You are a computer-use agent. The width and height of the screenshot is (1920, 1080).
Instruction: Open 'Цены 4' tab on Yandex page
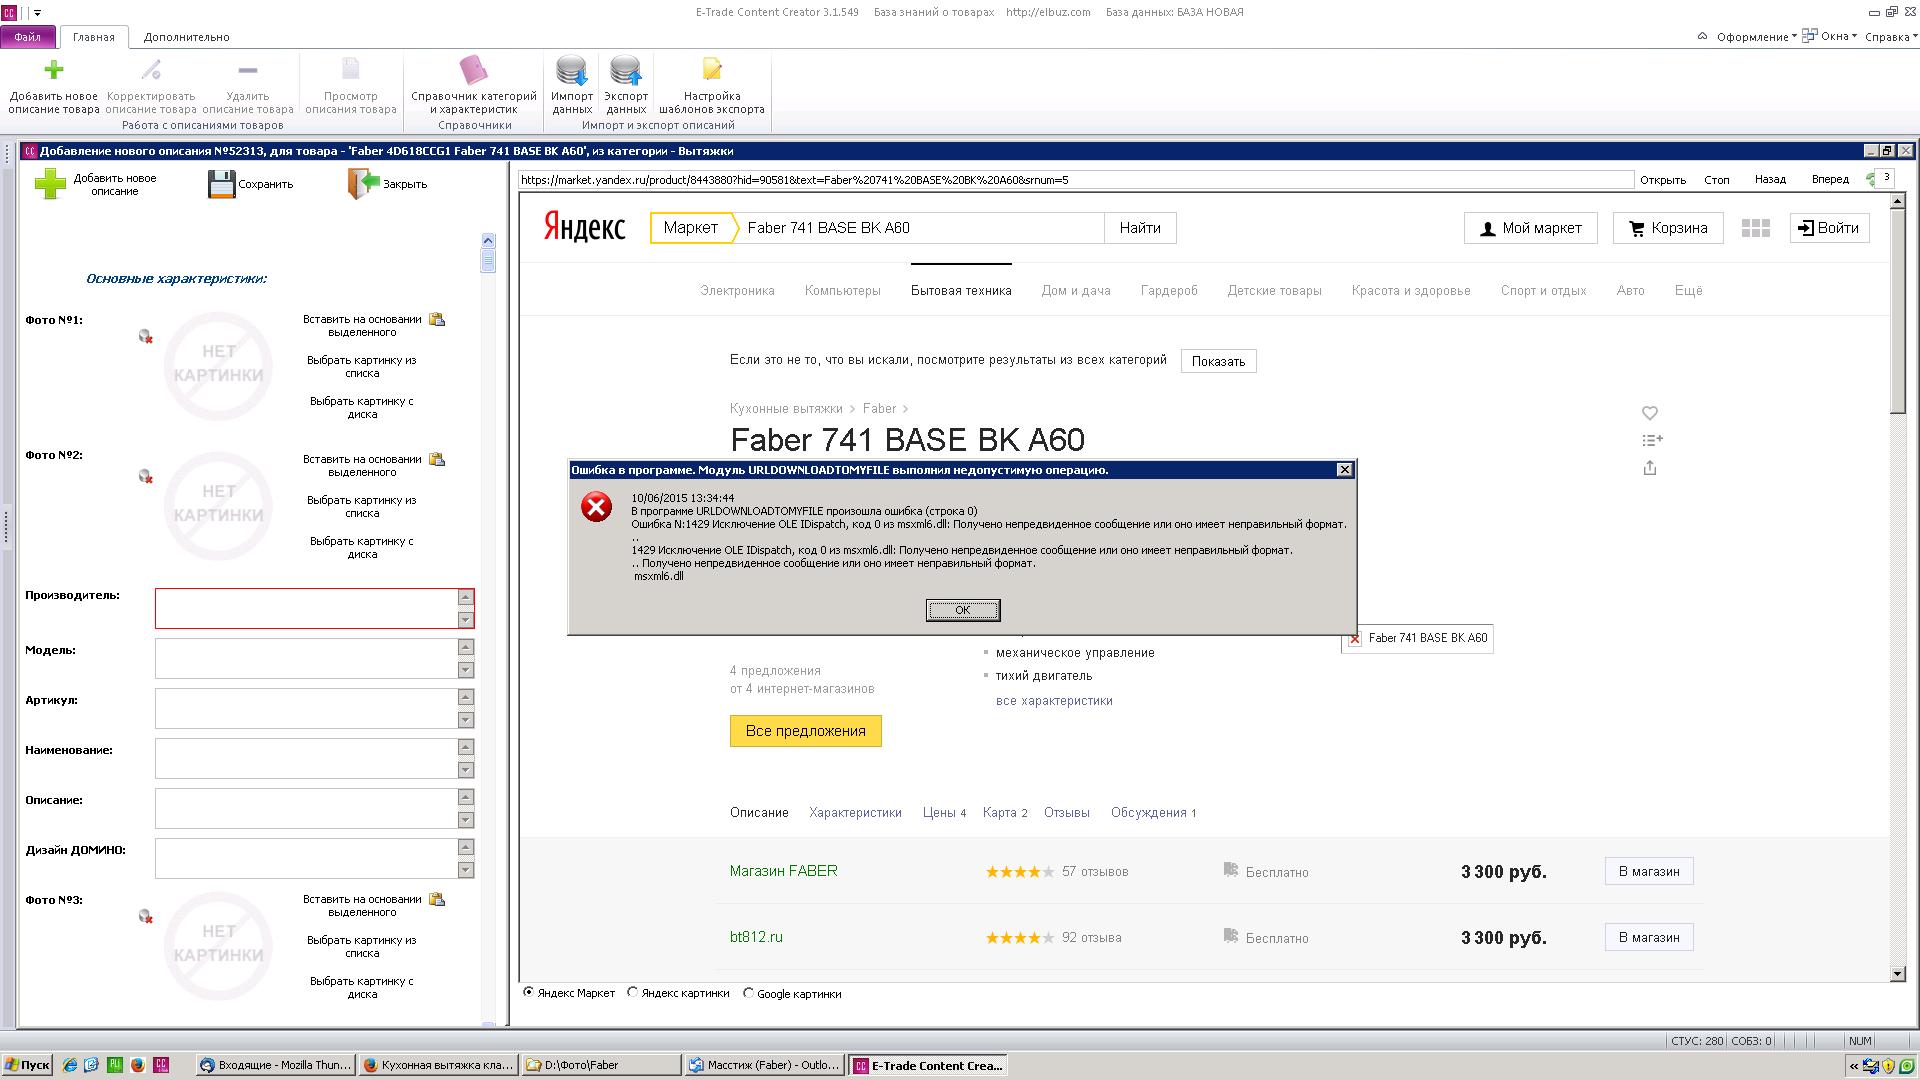[944, 812]
